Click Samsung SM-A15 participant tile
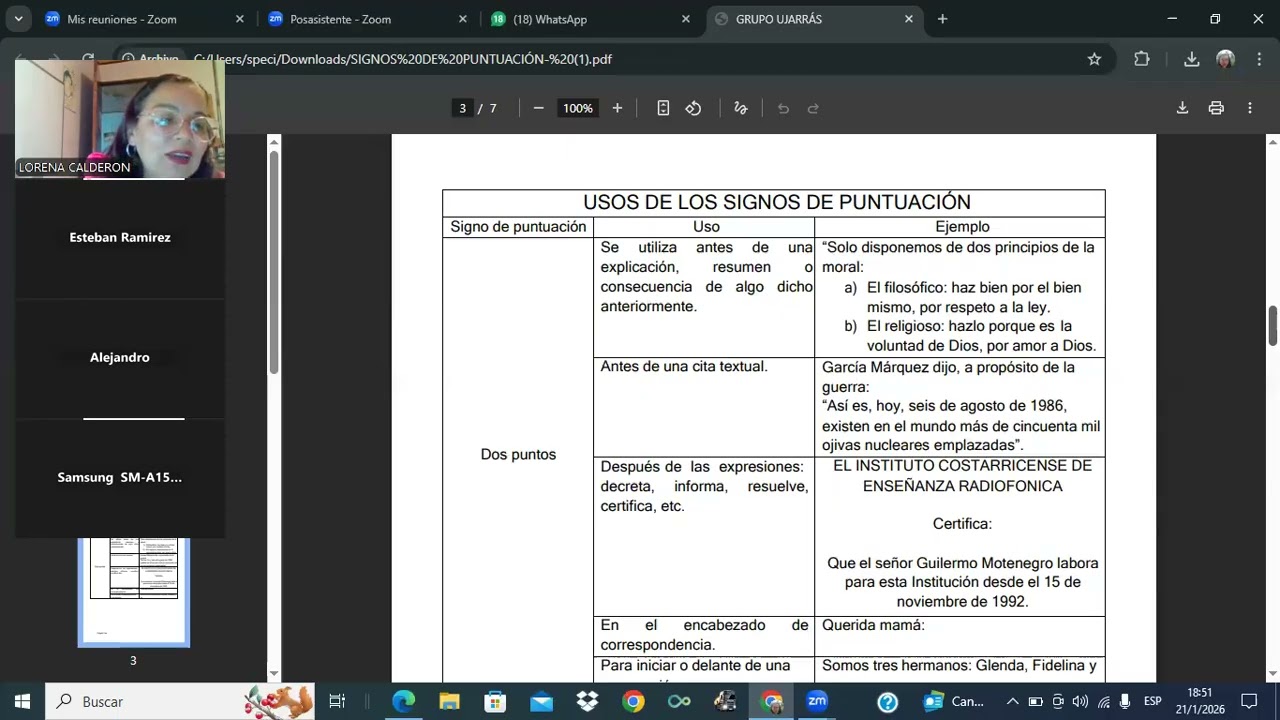This screenshot has height=720, width=1280. (x=120, y=478)
